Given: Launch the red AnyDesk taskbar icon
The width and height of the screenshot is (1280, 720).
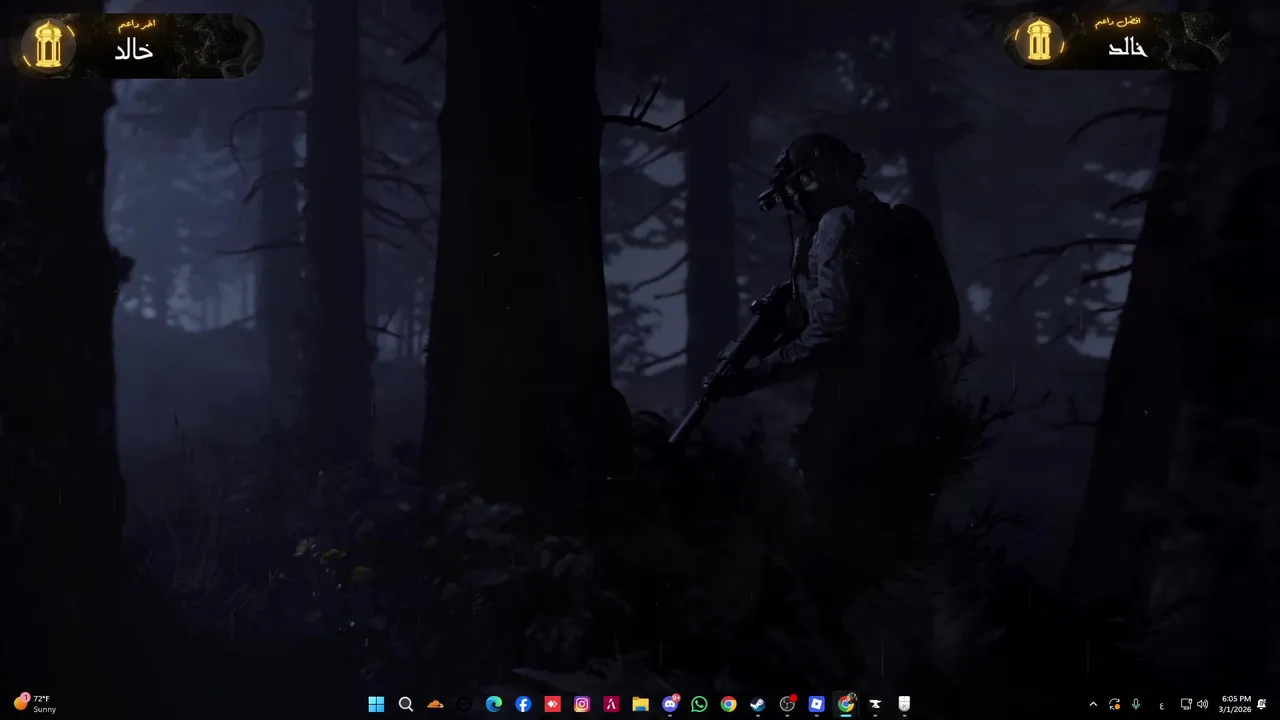Looking at the screenshot, I should (552, 704).
